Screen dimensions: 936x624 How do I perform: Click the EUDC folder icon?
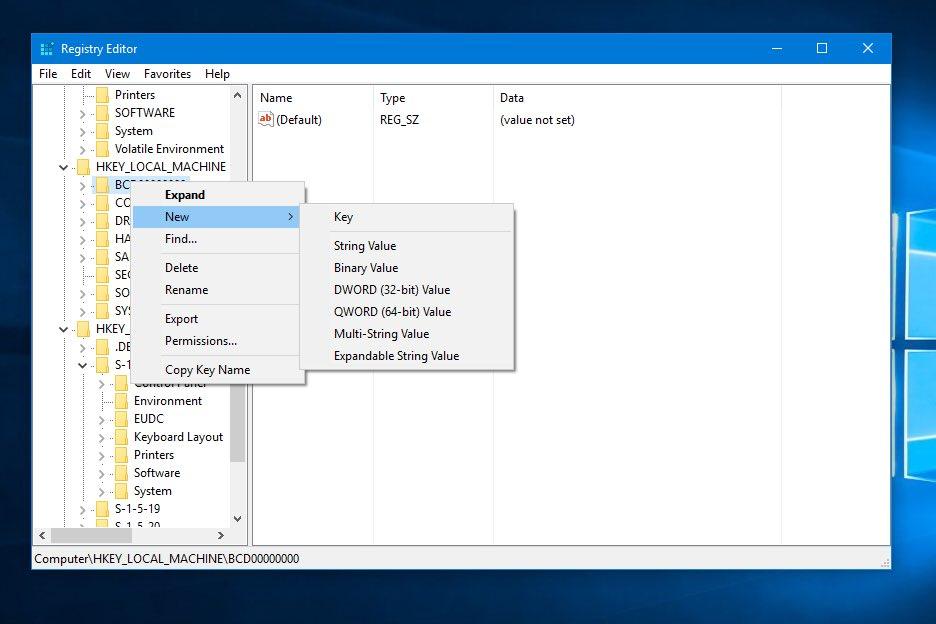122,419
